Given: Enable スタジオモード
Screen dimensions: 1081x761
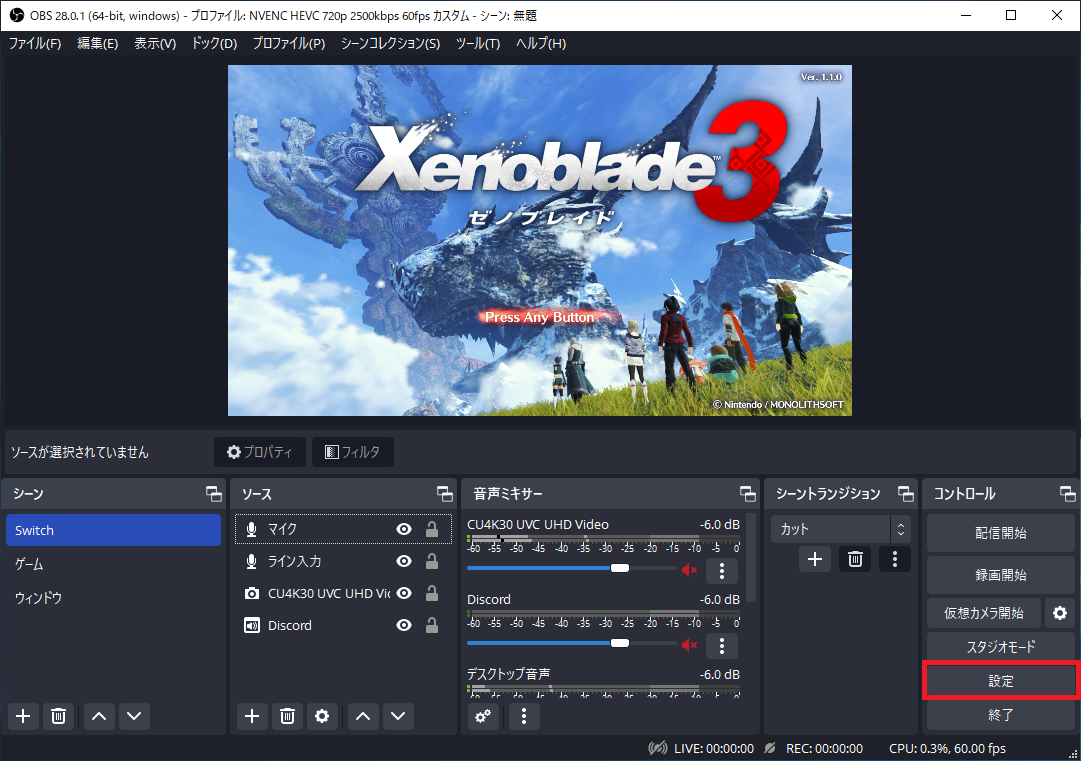Looking at the screenshot, I should (1000, 647).
